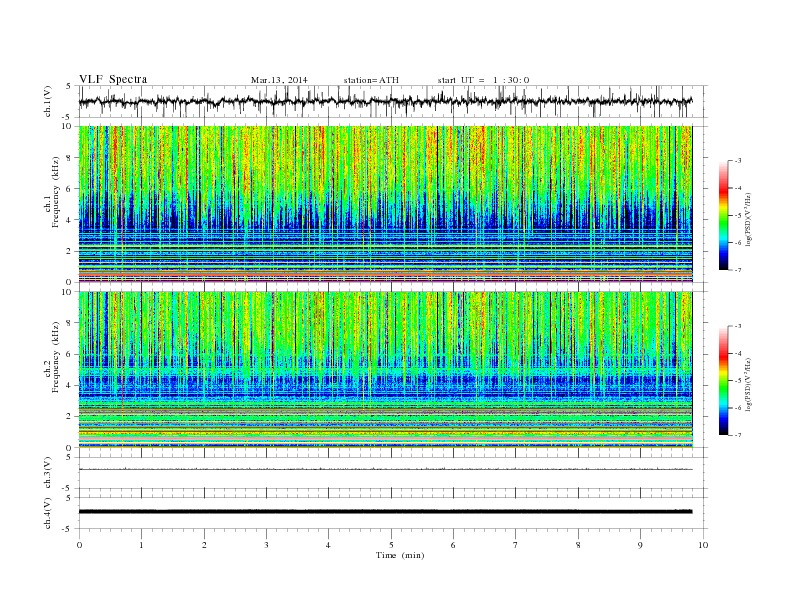Click the ch.1 voltage waveform trace
Image resolution: width=792 pixels, height=612 pixels.
(x=385, y=101)
